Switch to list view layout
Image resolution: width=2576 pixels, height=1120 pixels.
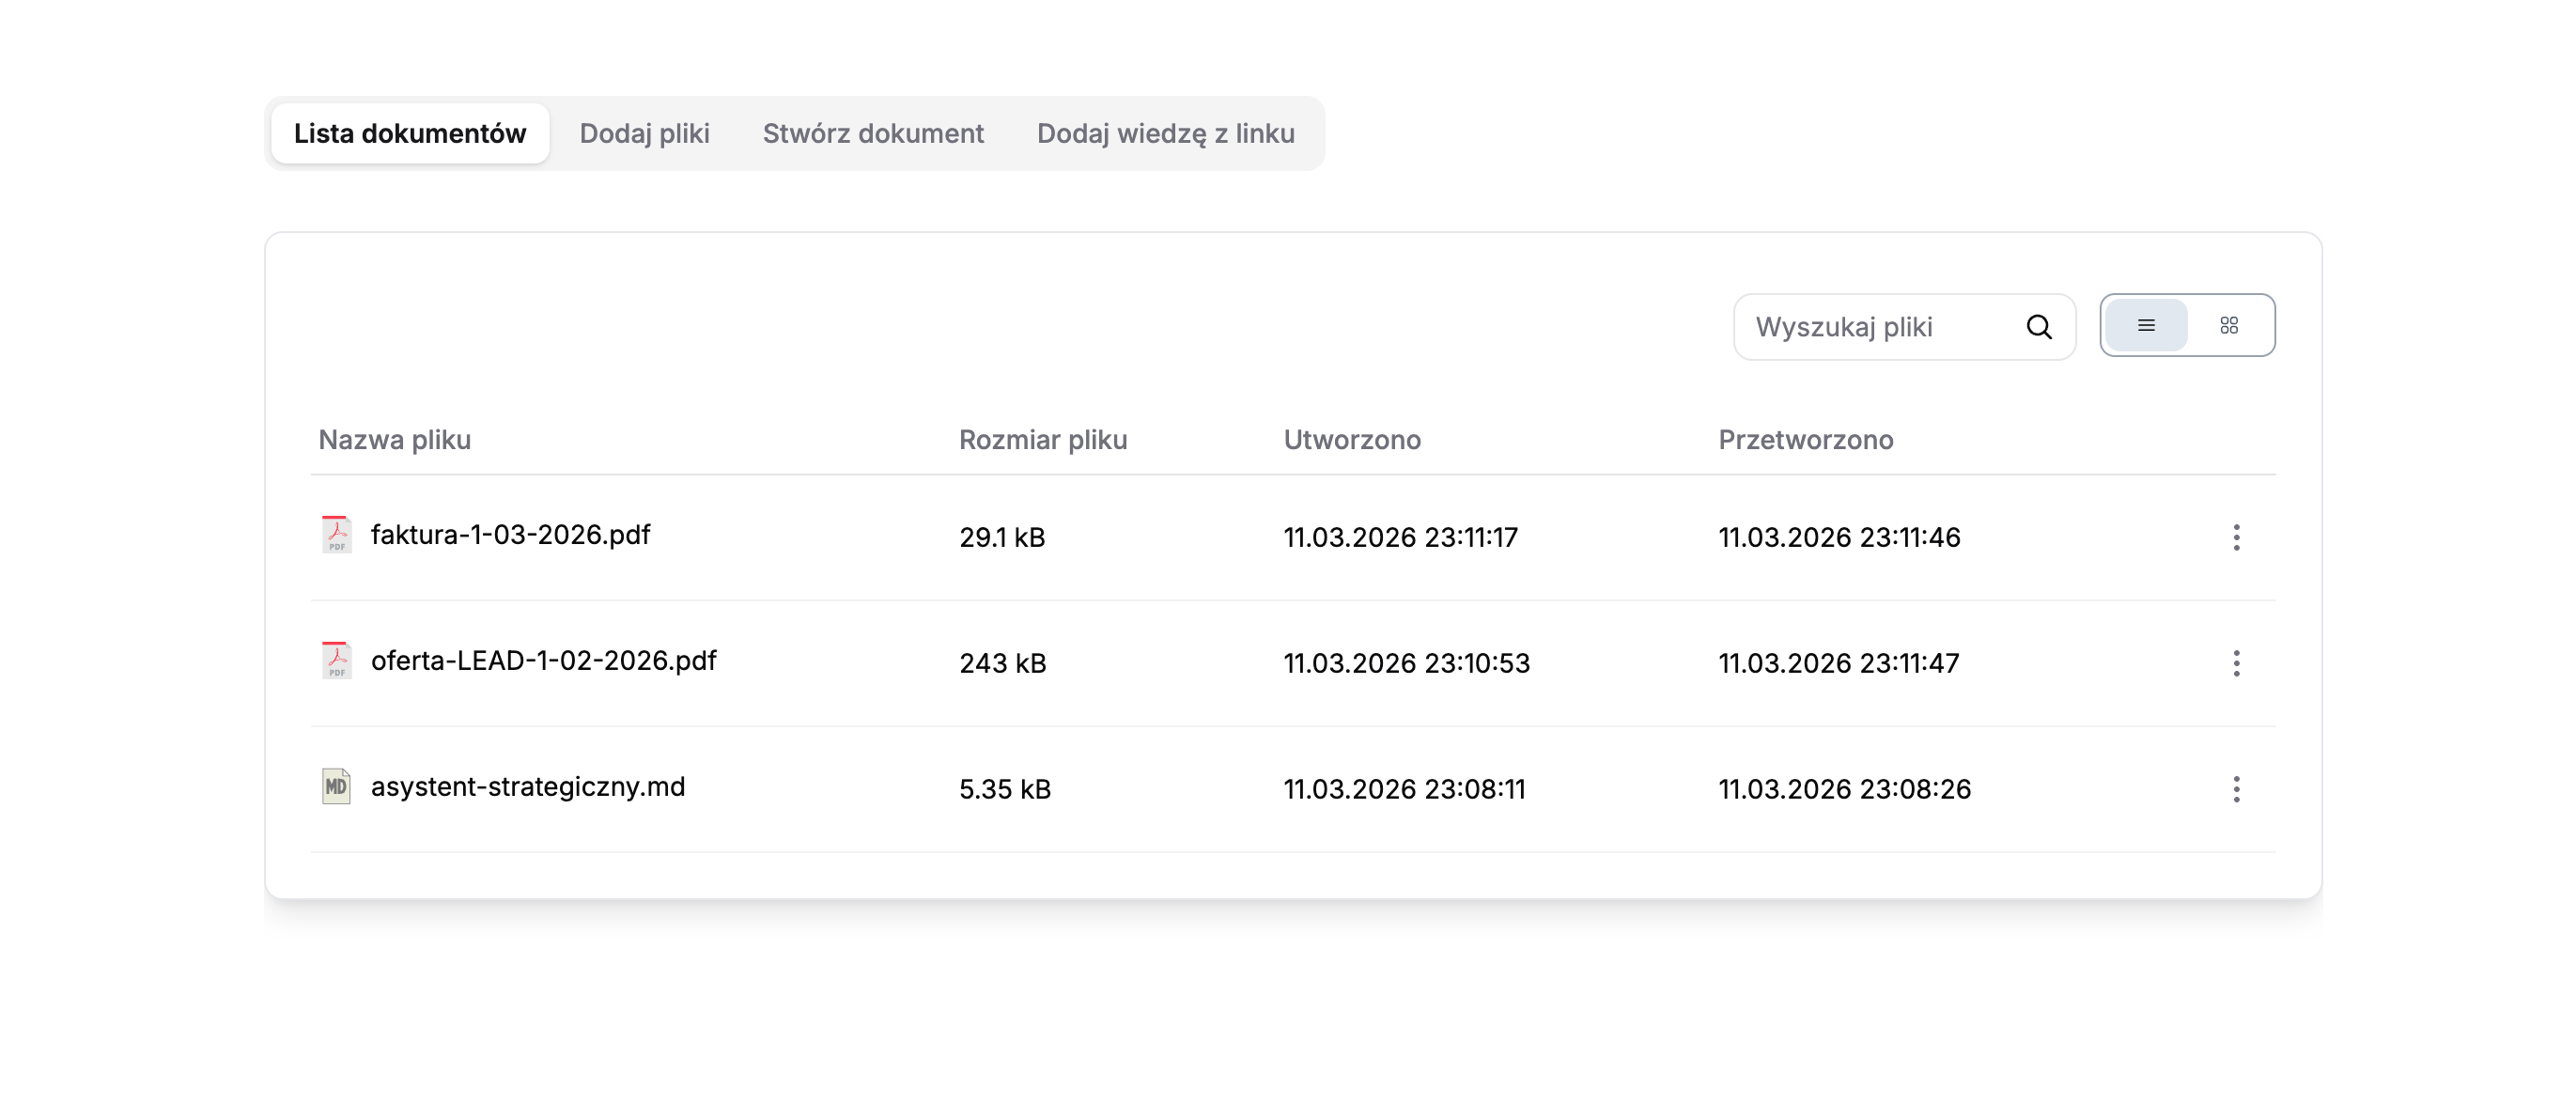pyautogui.click(x=2146, y=326)
